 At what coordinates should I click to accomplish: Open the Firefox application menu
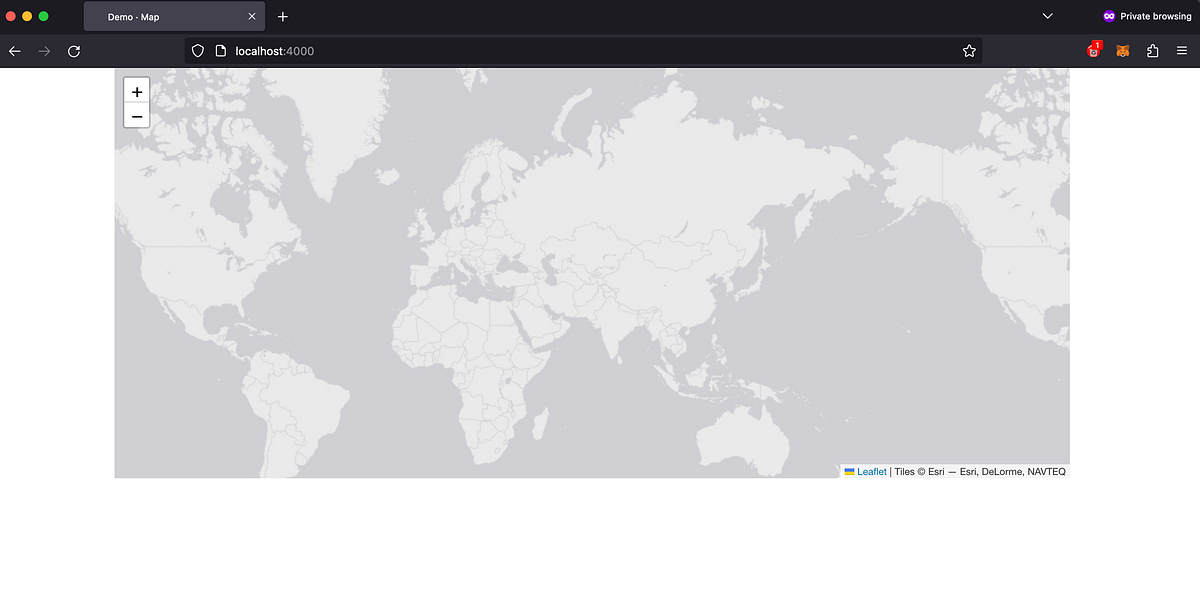click(1184, 50)
